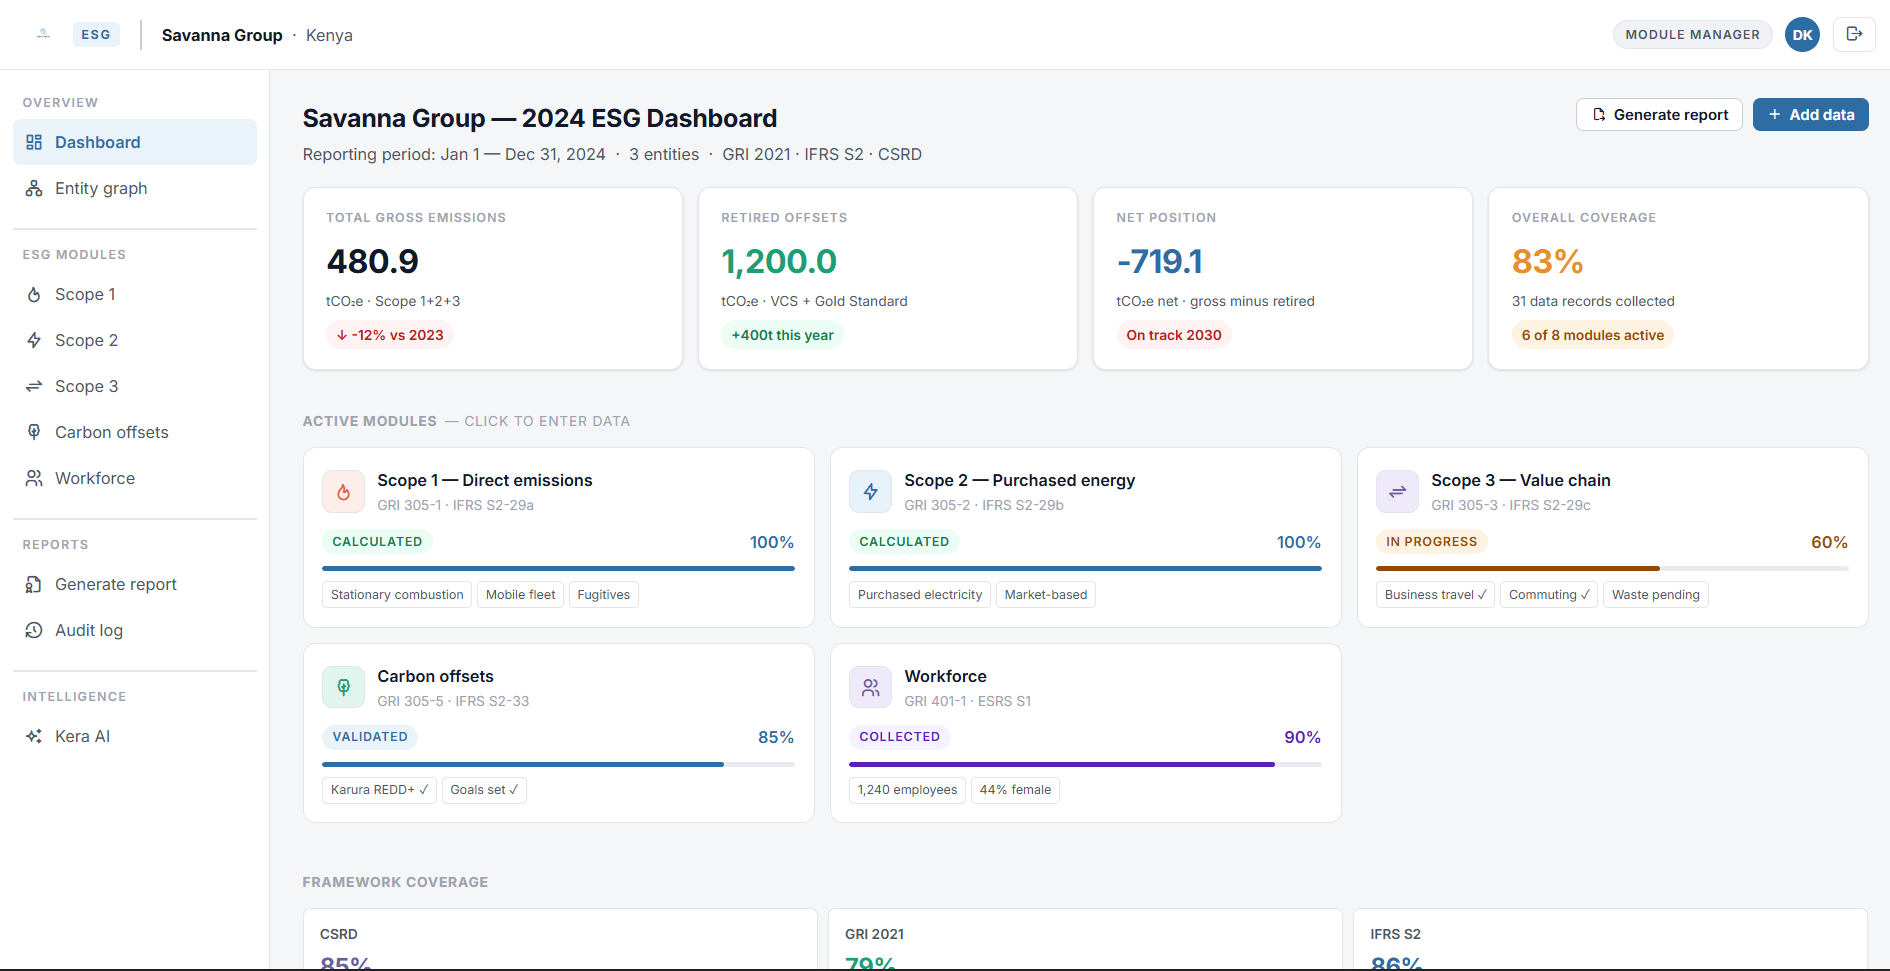Click the IN PROGRESS status badge
The height and width of the screenshot is (971, 1890).
point(1431,541)
